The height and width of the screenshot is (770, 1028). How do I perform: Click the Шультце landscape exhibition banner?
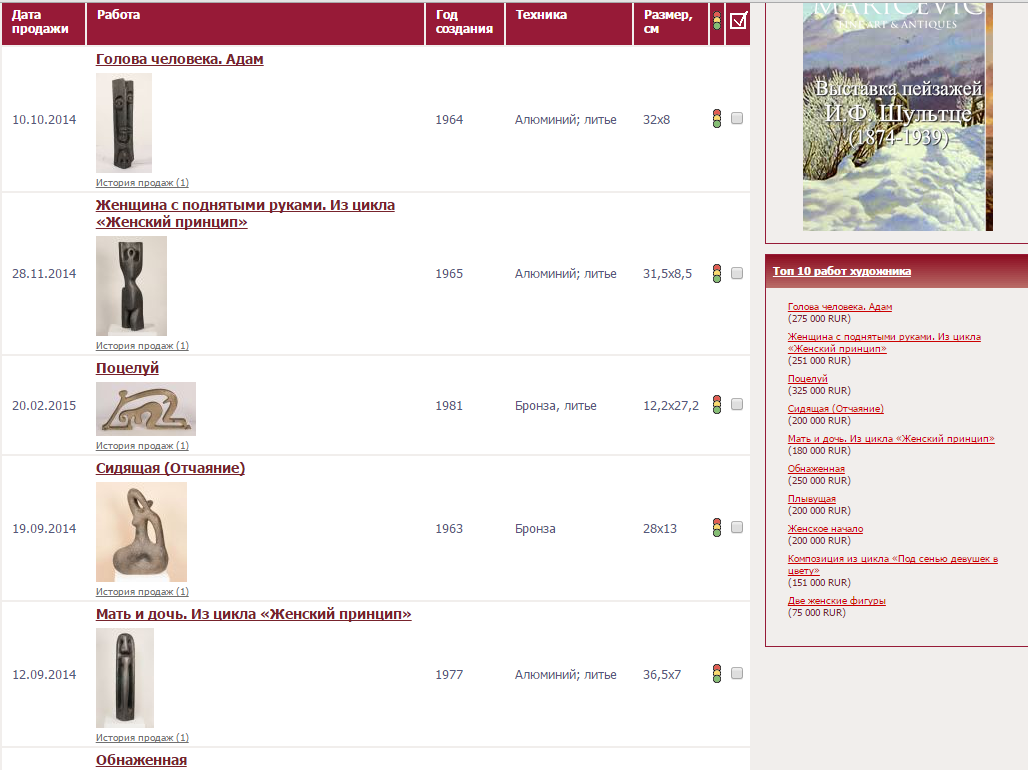pos(897,115)
